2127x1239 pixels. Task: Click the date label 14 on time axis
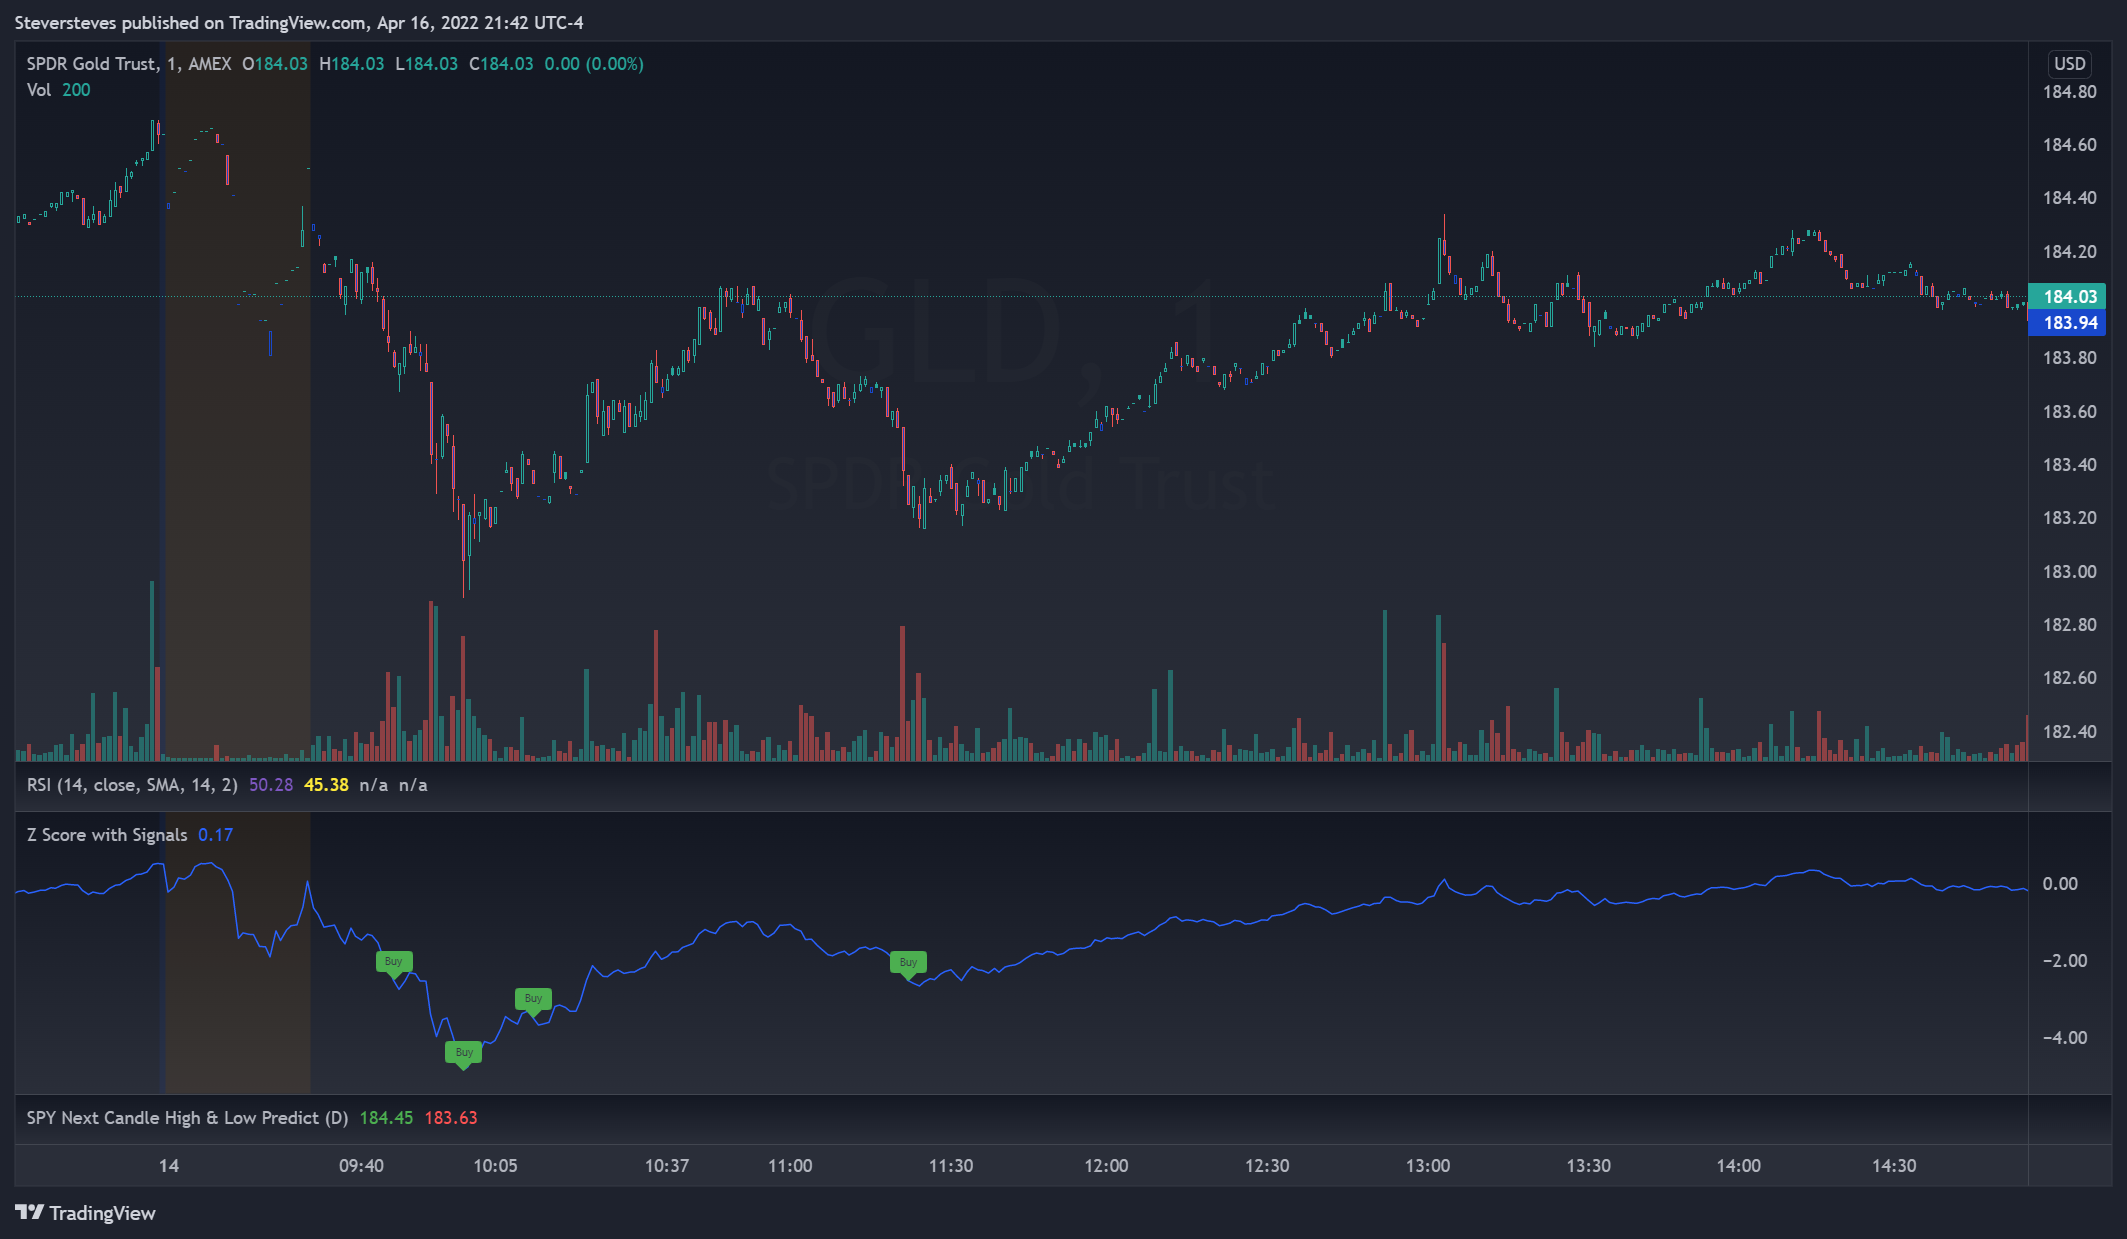click(x=169, y=1166)
